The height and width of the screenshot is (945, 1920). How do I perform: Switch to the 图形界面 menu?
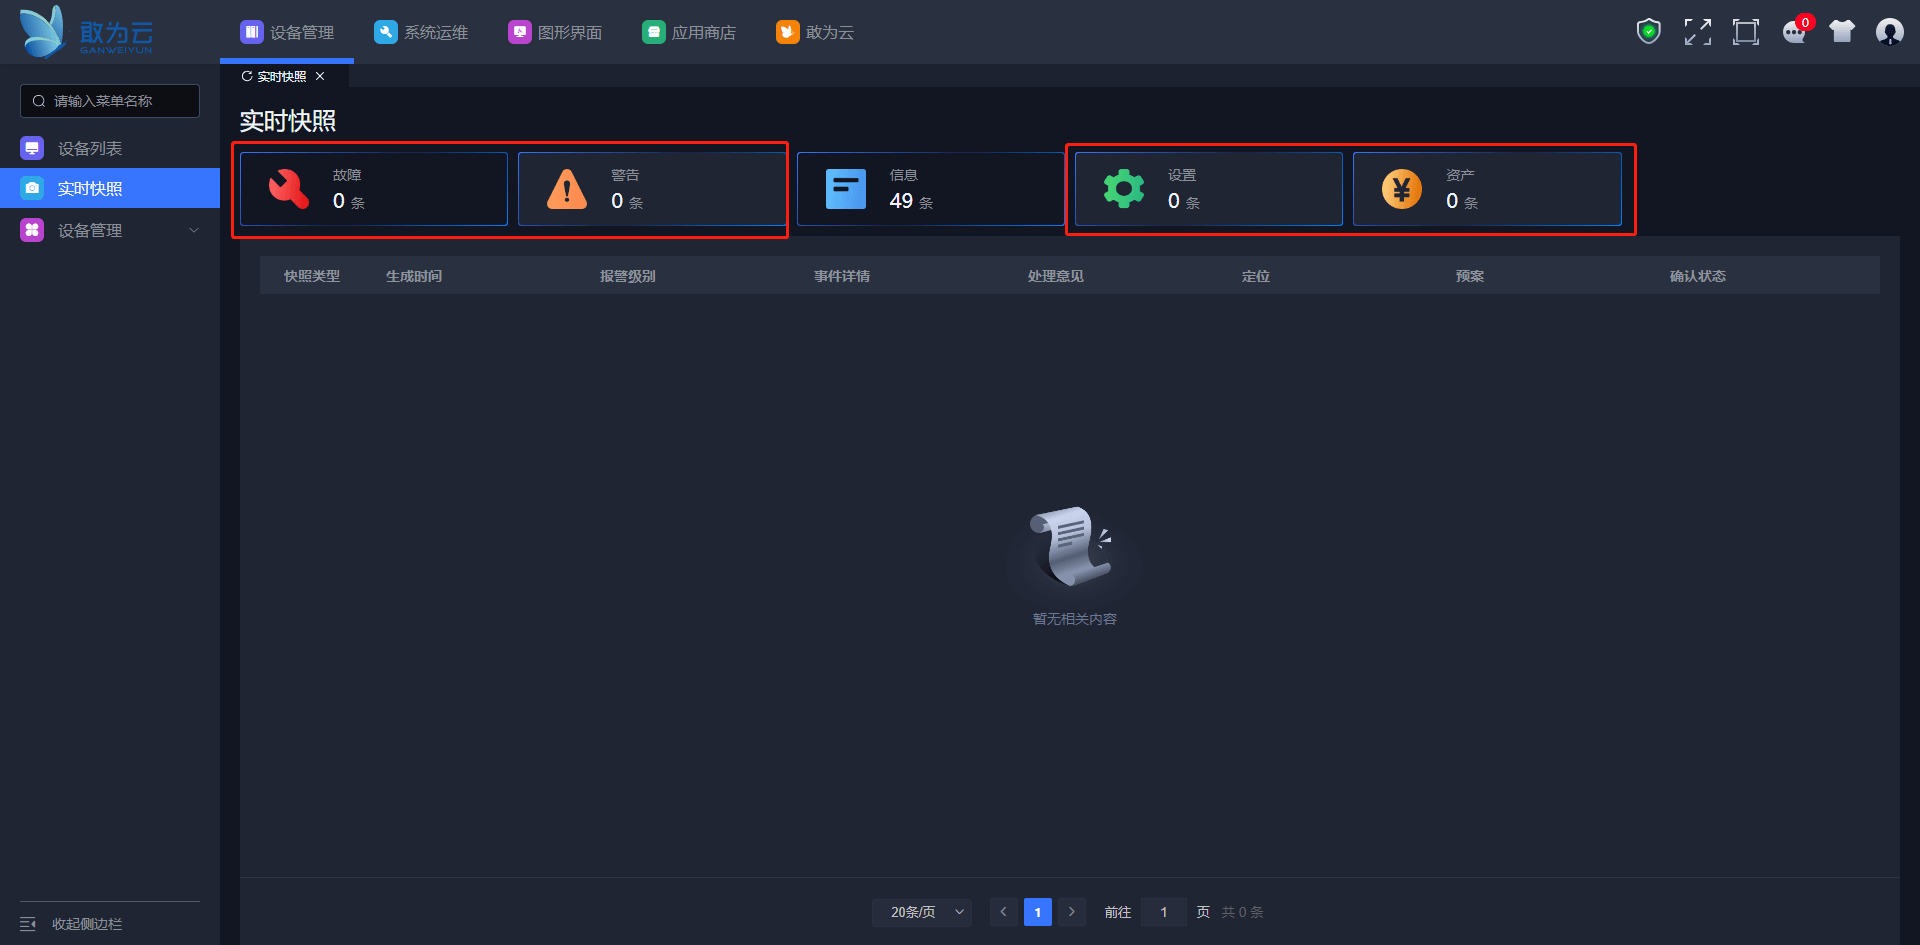[x=555, y=32]
